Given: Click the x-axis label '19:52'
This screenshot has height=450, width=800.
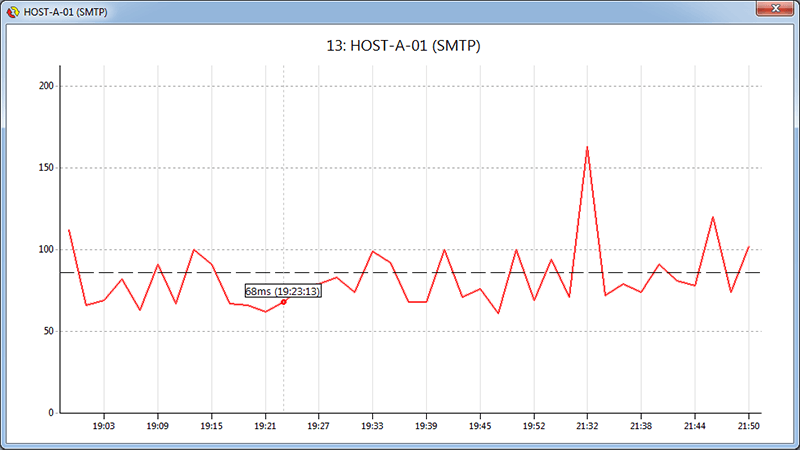Looking at the screenshot, I should click(534, 426).
